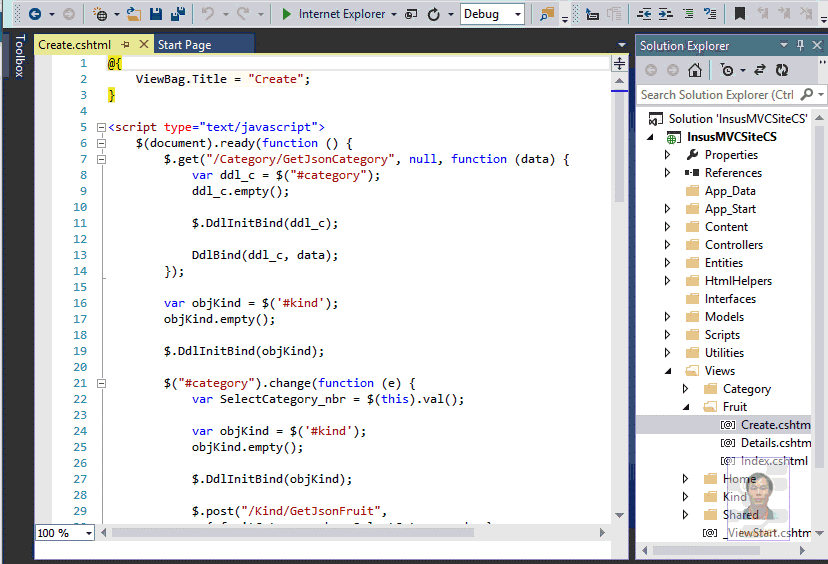Collapse the InsusMVCSiteCS project node
Image resolution: width=828 pixels, height=564 pixels.
tap(651, 137)
